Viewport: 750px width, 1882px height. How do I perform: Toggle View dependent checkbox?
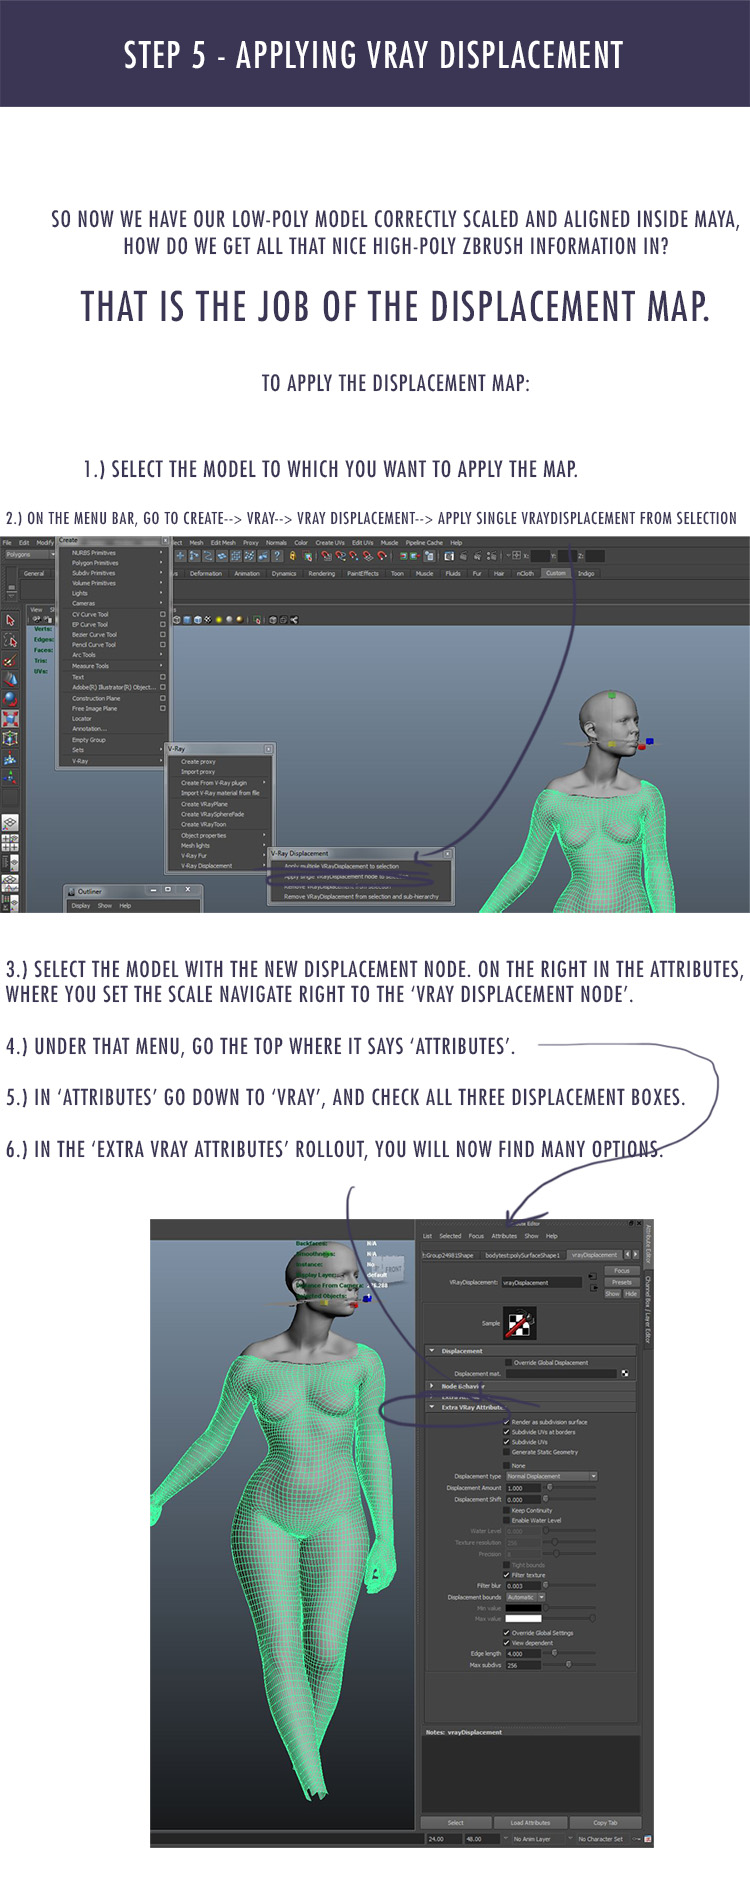(x=506, y=1643)
